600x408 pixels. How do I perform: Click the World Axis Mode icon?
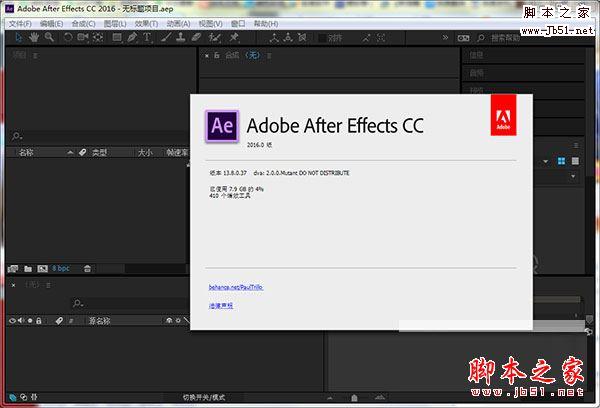[x=288, y=38]
